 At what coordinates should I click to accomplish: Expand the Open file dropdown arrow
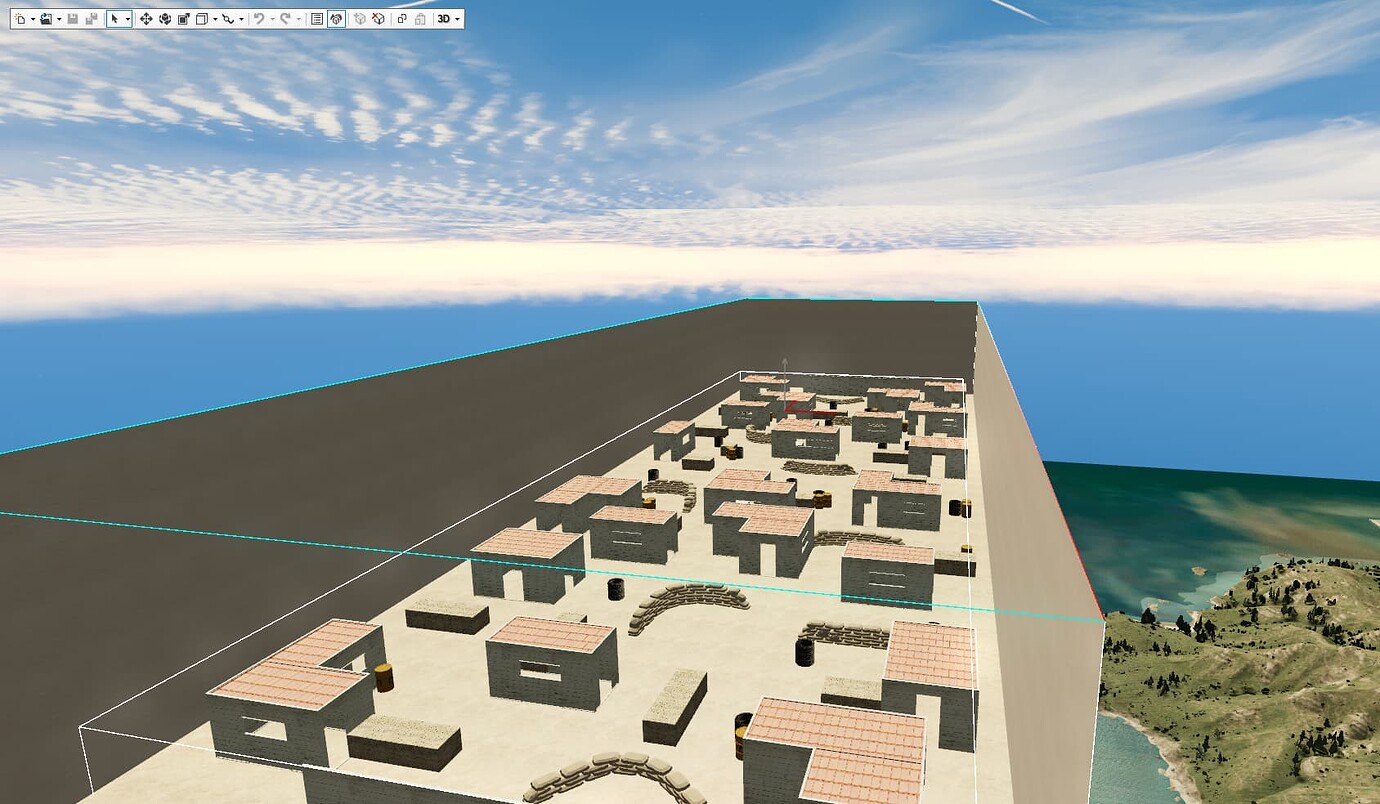click(59, 19)
